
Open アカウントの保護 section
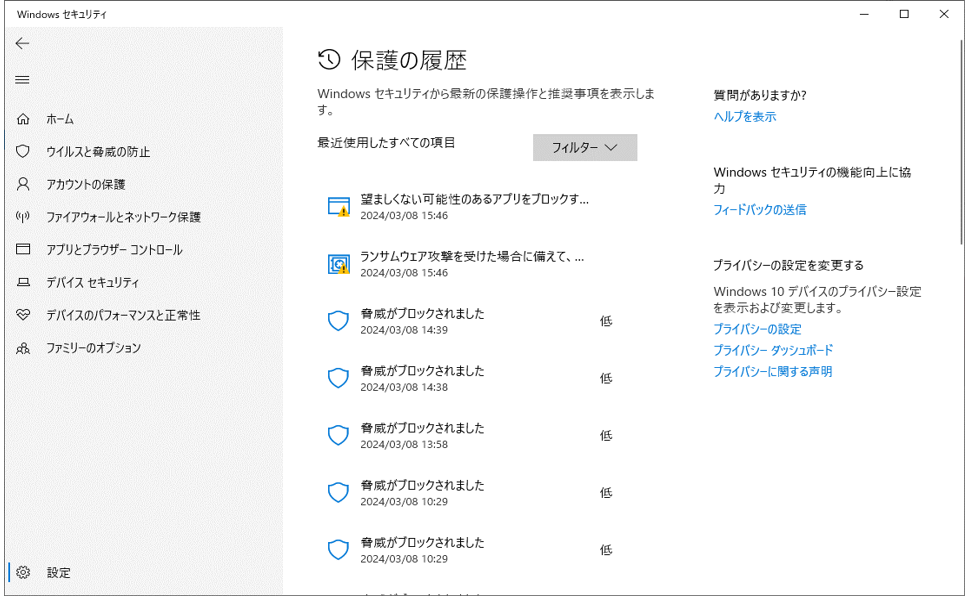coord(86,184)
